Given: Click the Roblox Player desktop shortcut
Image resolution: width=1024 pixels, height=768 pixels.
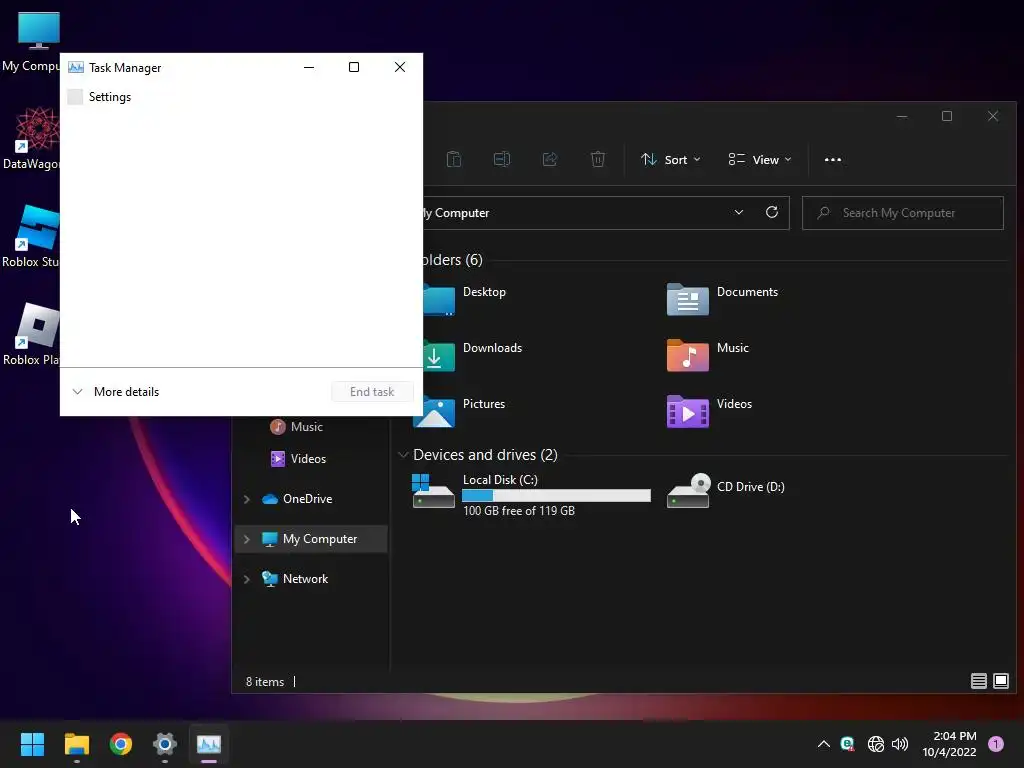Looking at the screenshot, I should (31, 334).
